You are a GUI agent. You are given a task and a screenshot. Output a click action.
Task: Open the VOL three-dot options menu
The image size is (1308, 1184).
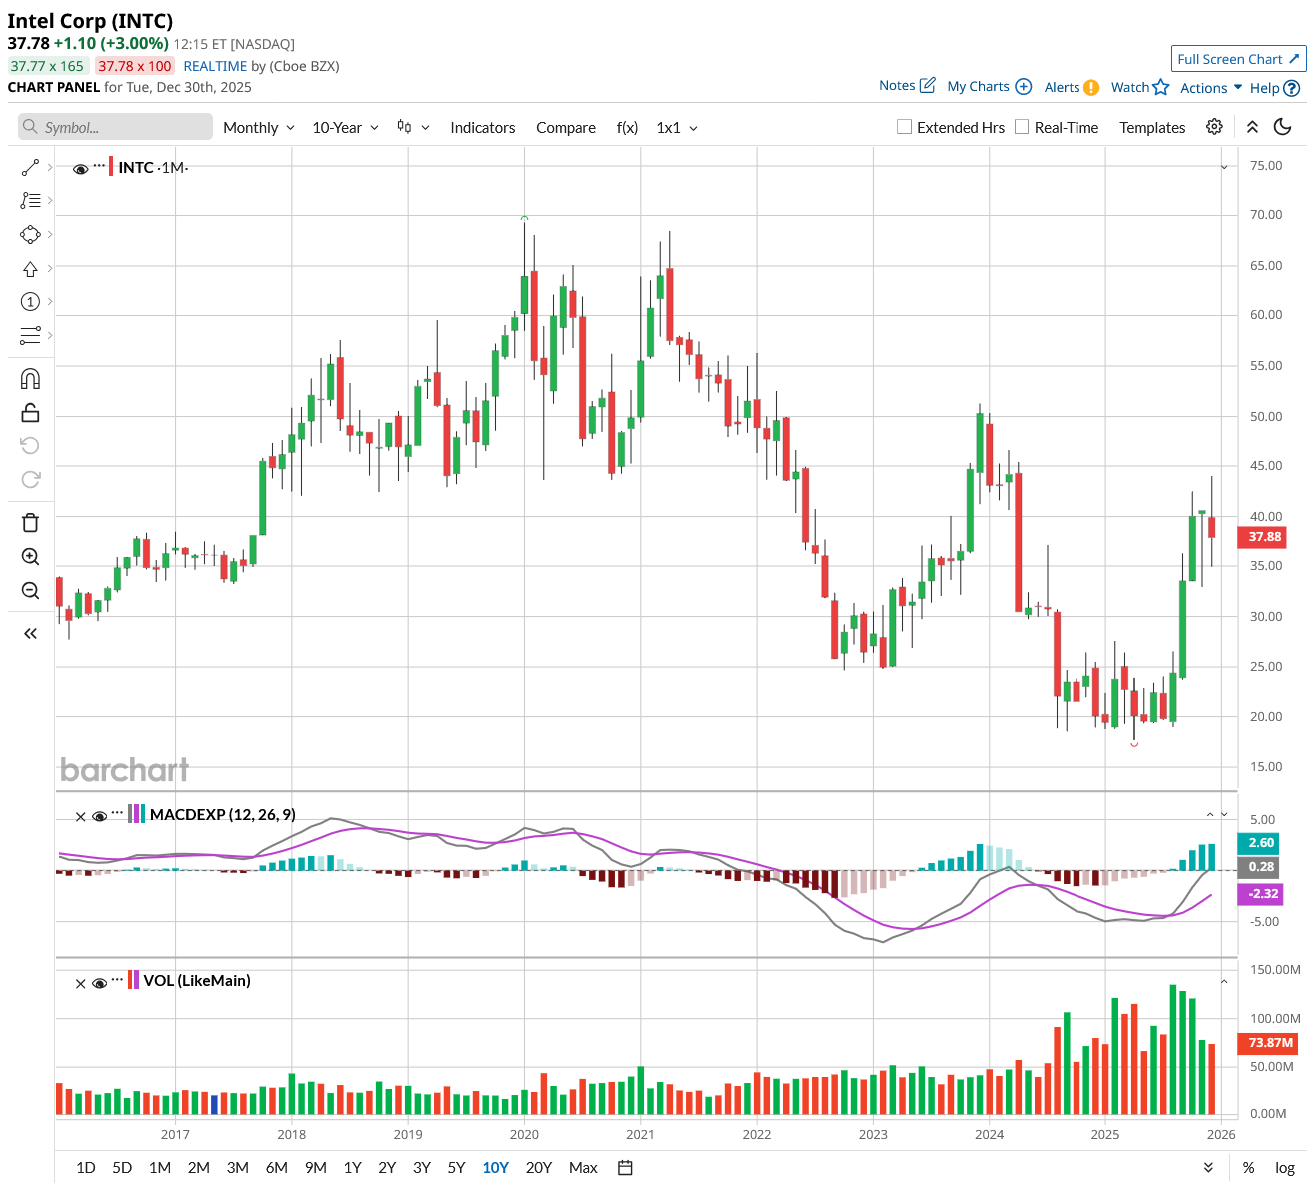(x=118, y=979)
